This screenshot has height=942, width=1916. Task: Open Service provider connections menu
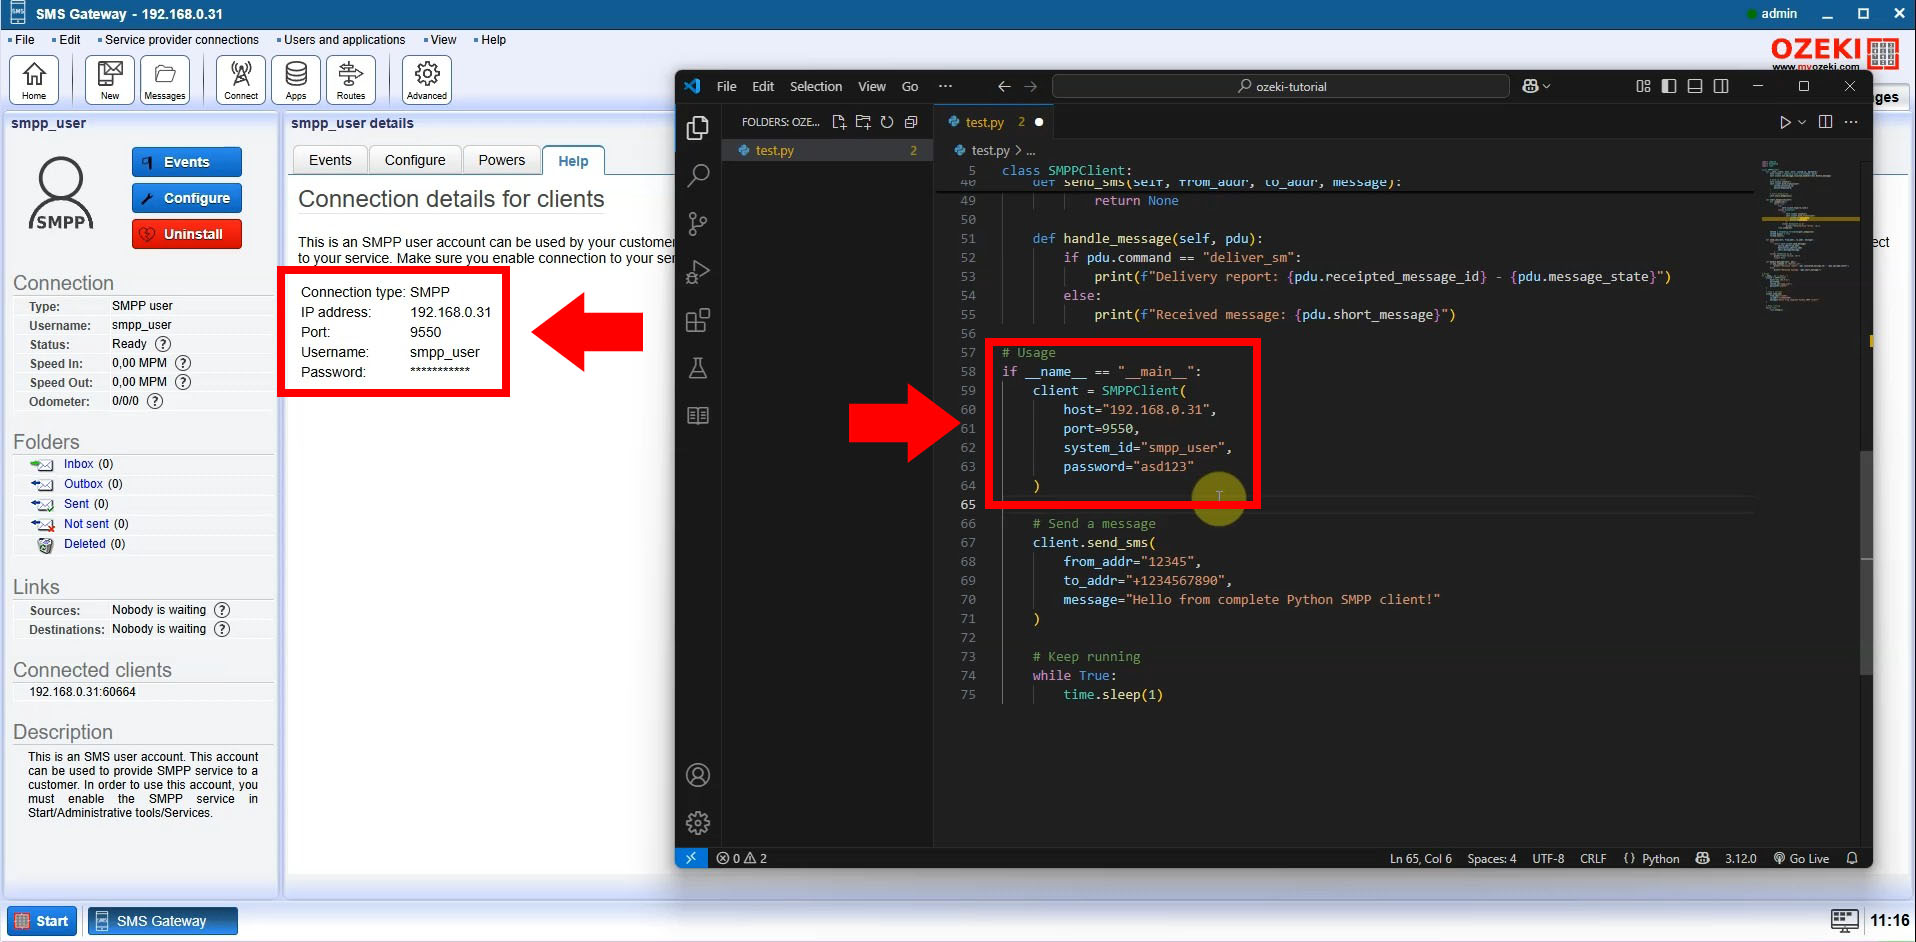(181, 40)
